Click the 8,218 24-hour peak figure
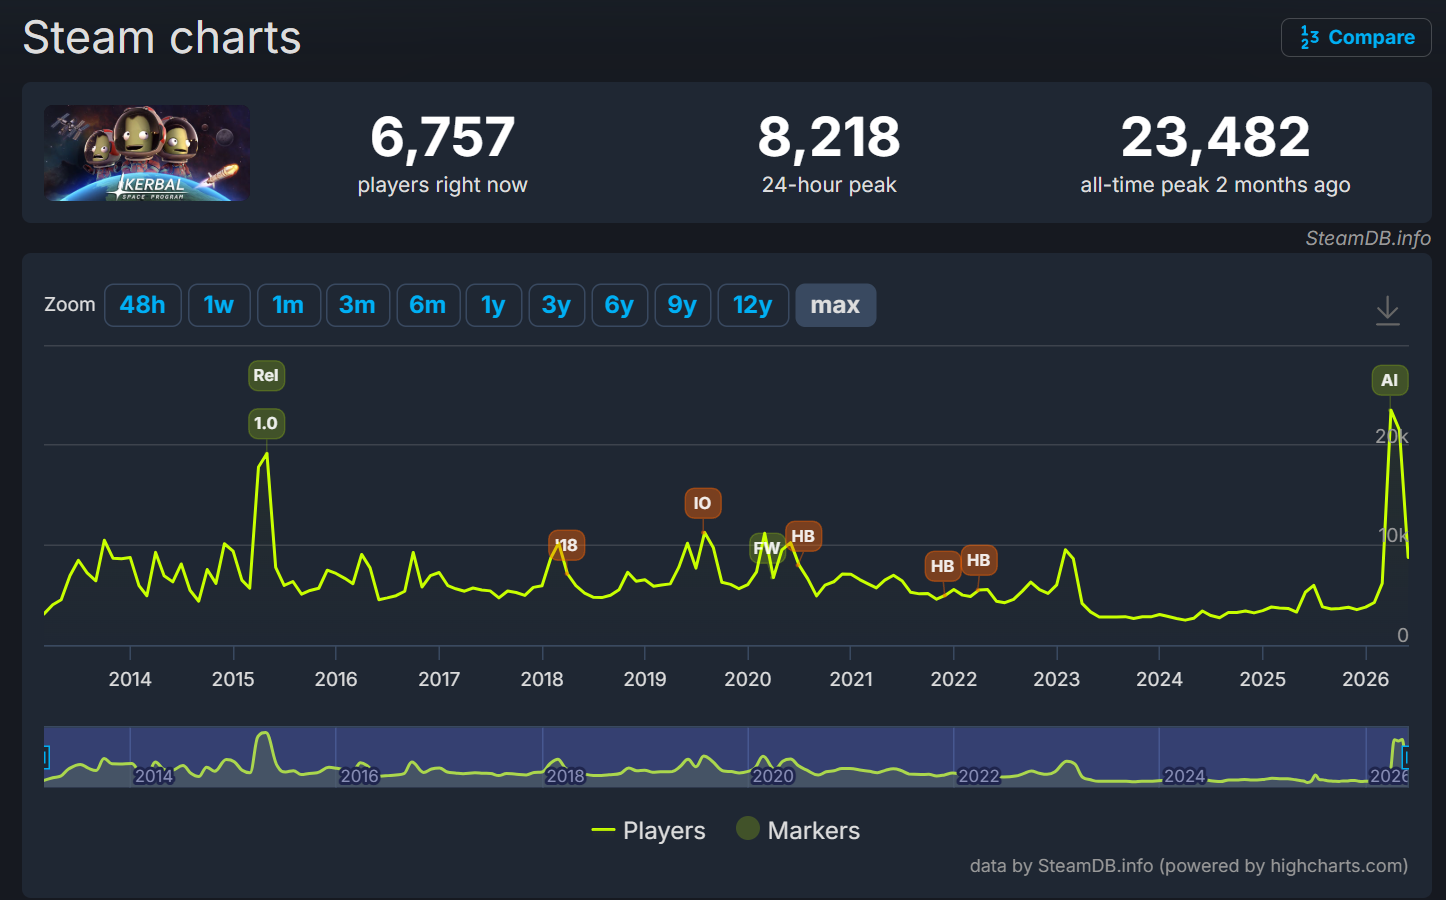Screen dimensions: 1446x900 coord(829,137)
